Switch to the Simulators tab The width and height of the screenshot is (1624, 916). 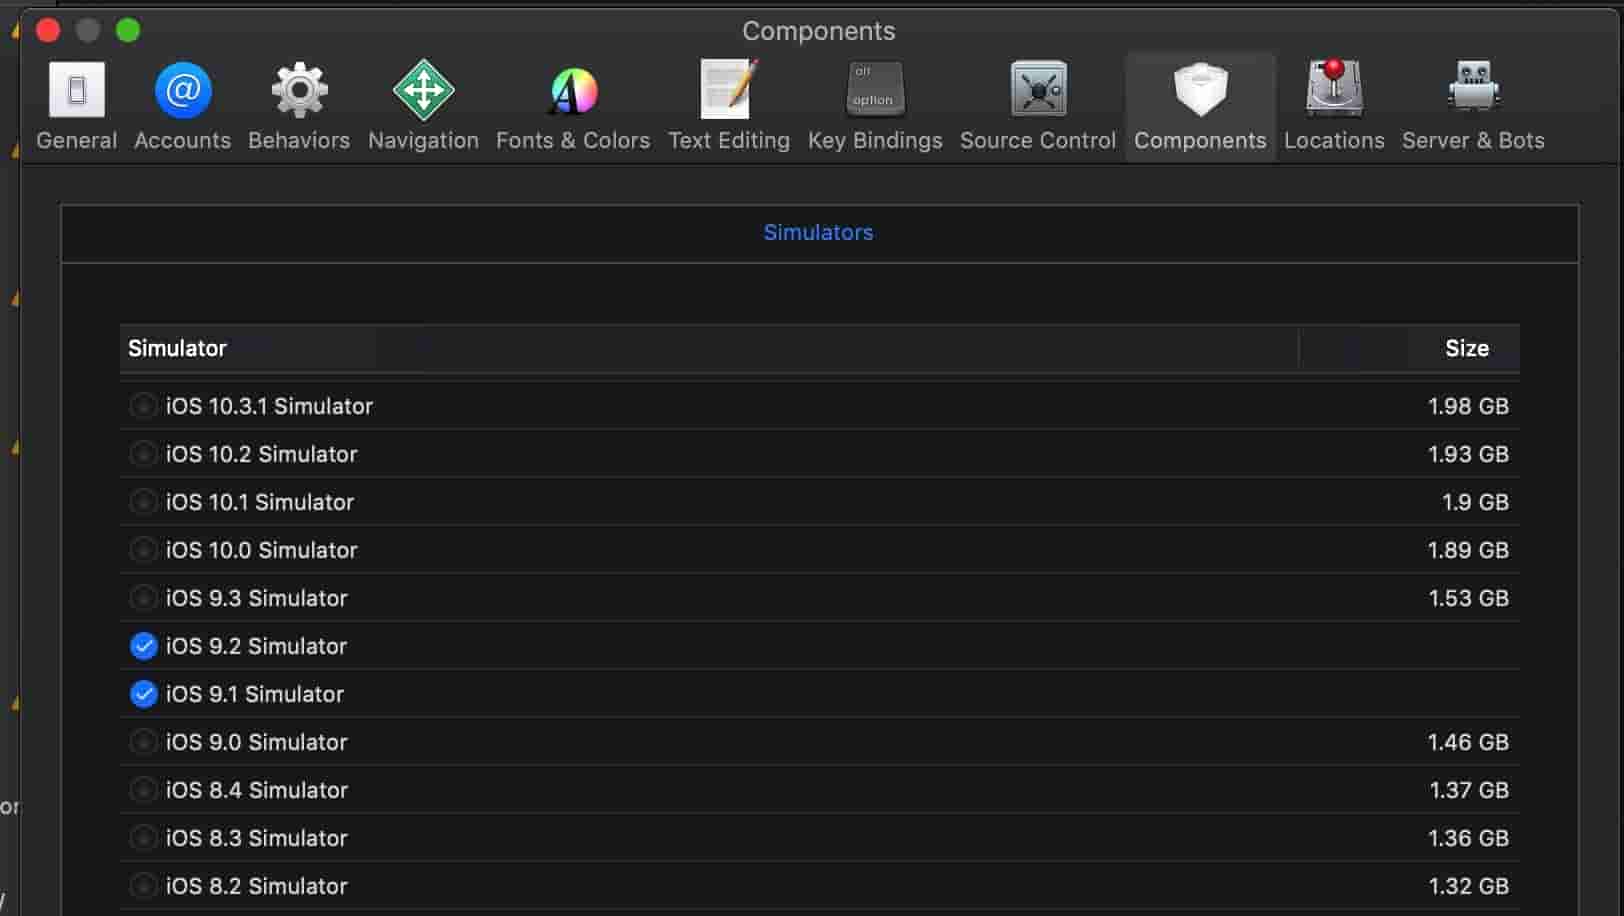coord(818,232)
